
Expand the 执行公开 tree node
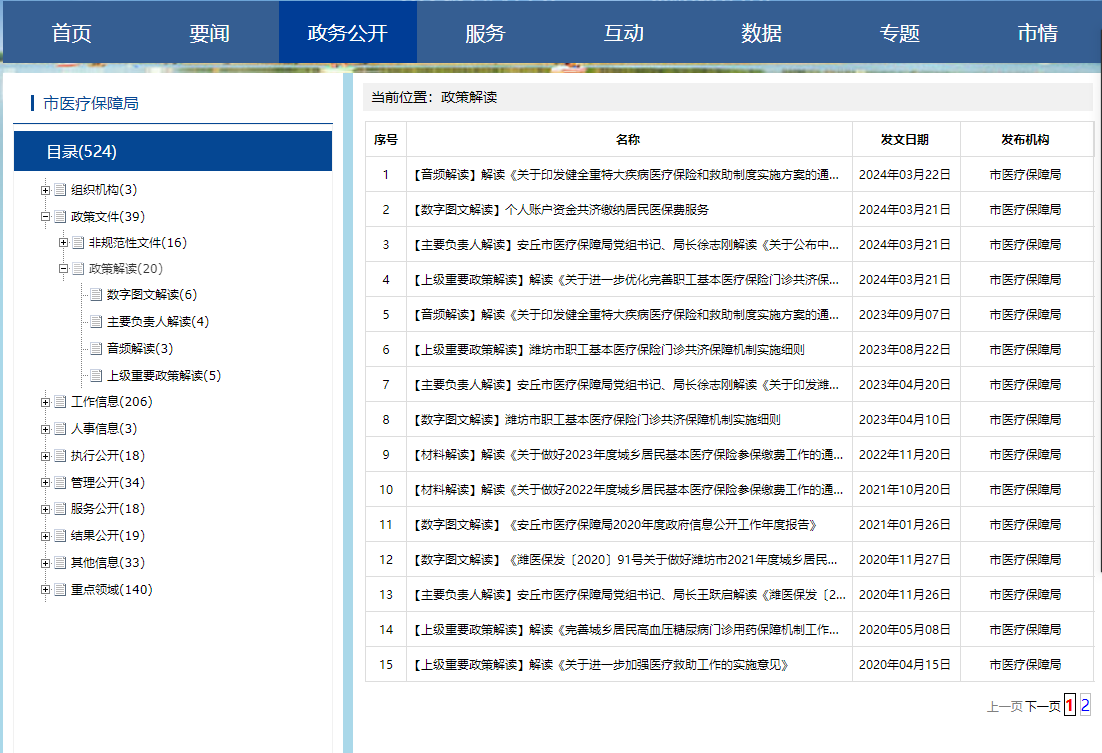point(45,456)
